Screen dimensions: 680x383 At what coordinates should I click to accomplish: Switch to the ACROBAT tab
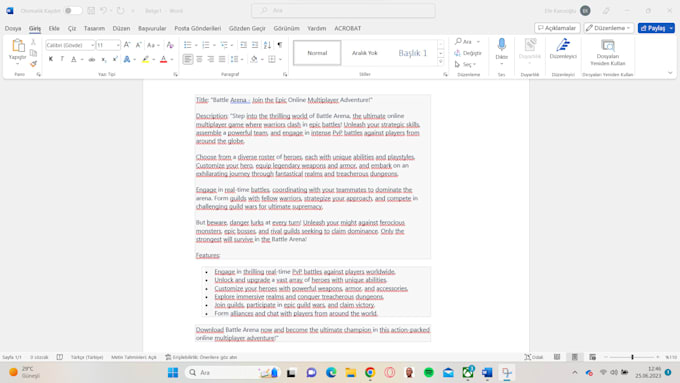pos(347,28)
